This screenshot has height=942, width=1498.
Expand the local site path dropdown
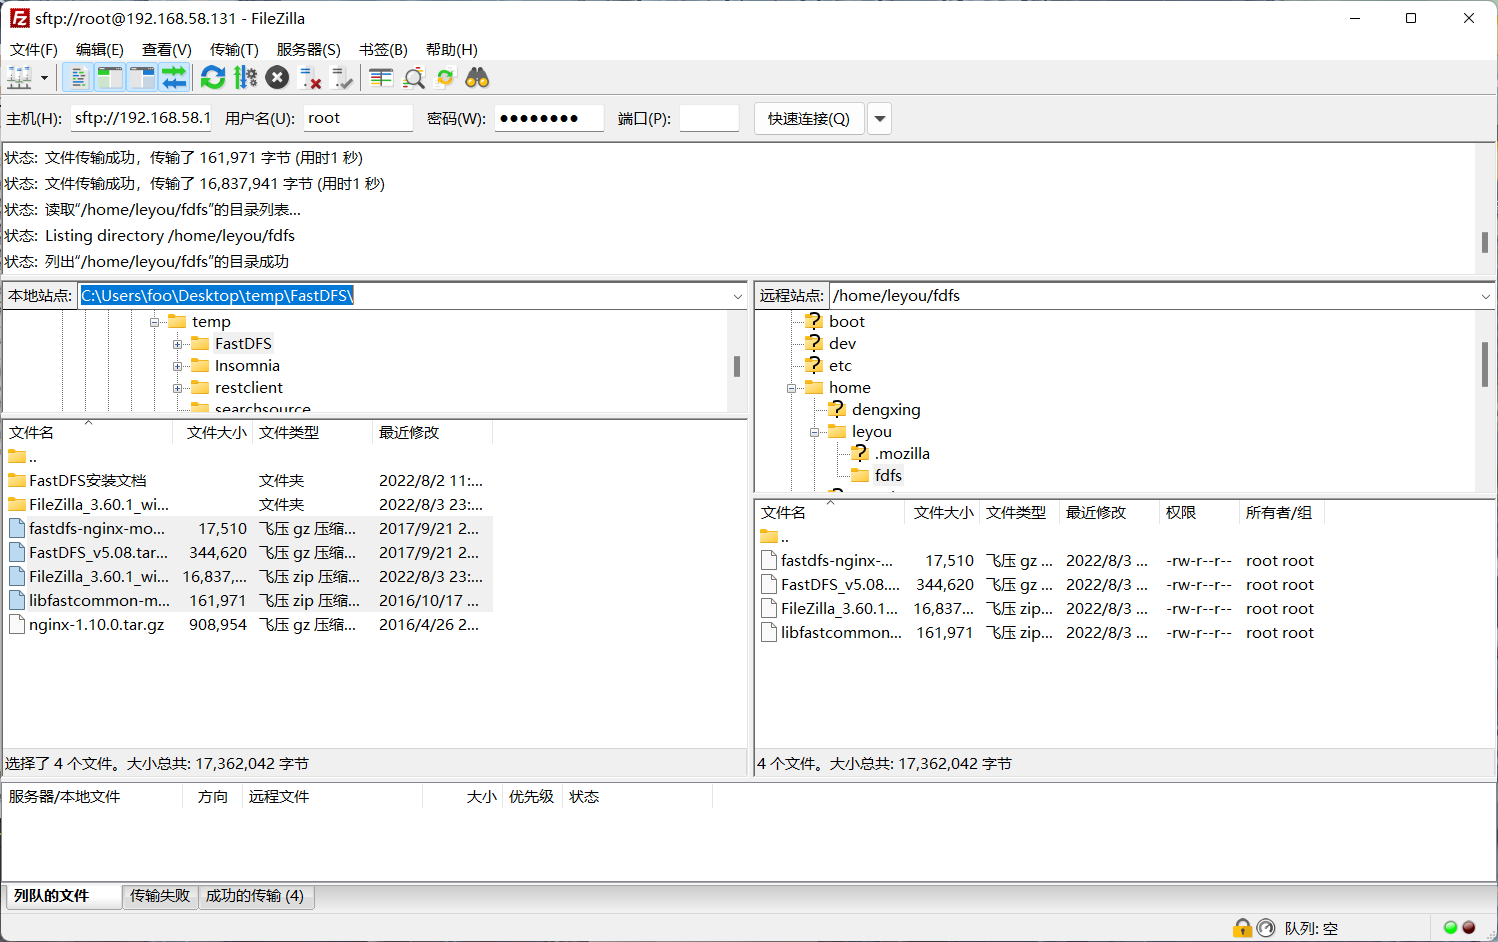click(738, 296)
